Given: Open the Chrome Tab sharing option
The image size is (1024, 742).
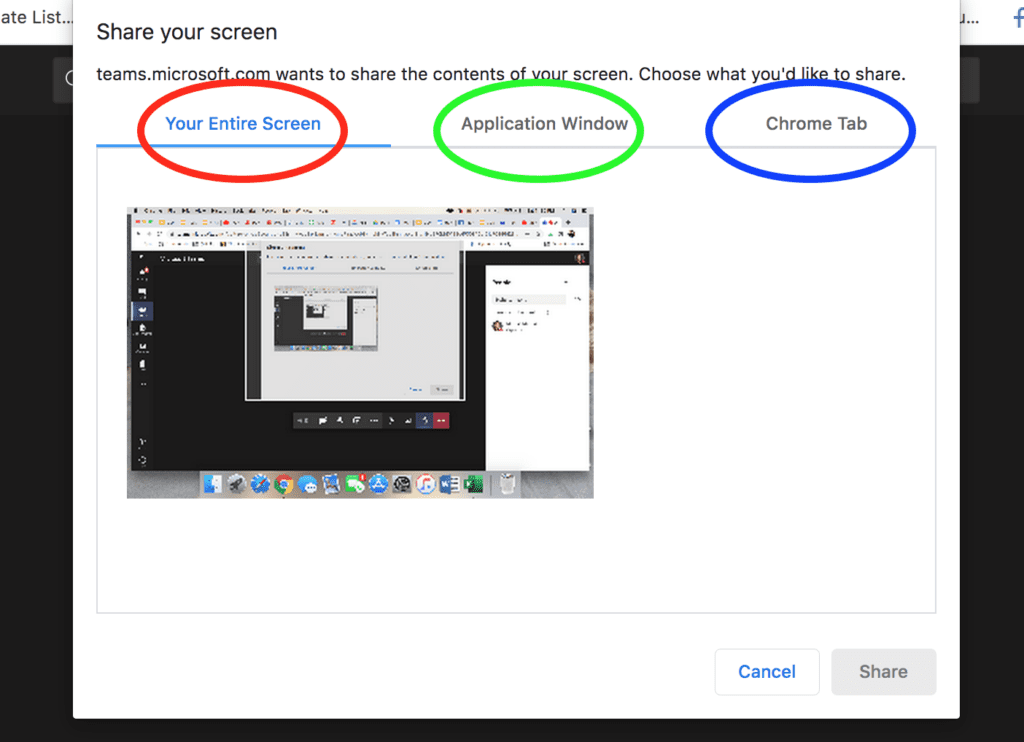Looking at the screenshot, I should coord(816,123).
